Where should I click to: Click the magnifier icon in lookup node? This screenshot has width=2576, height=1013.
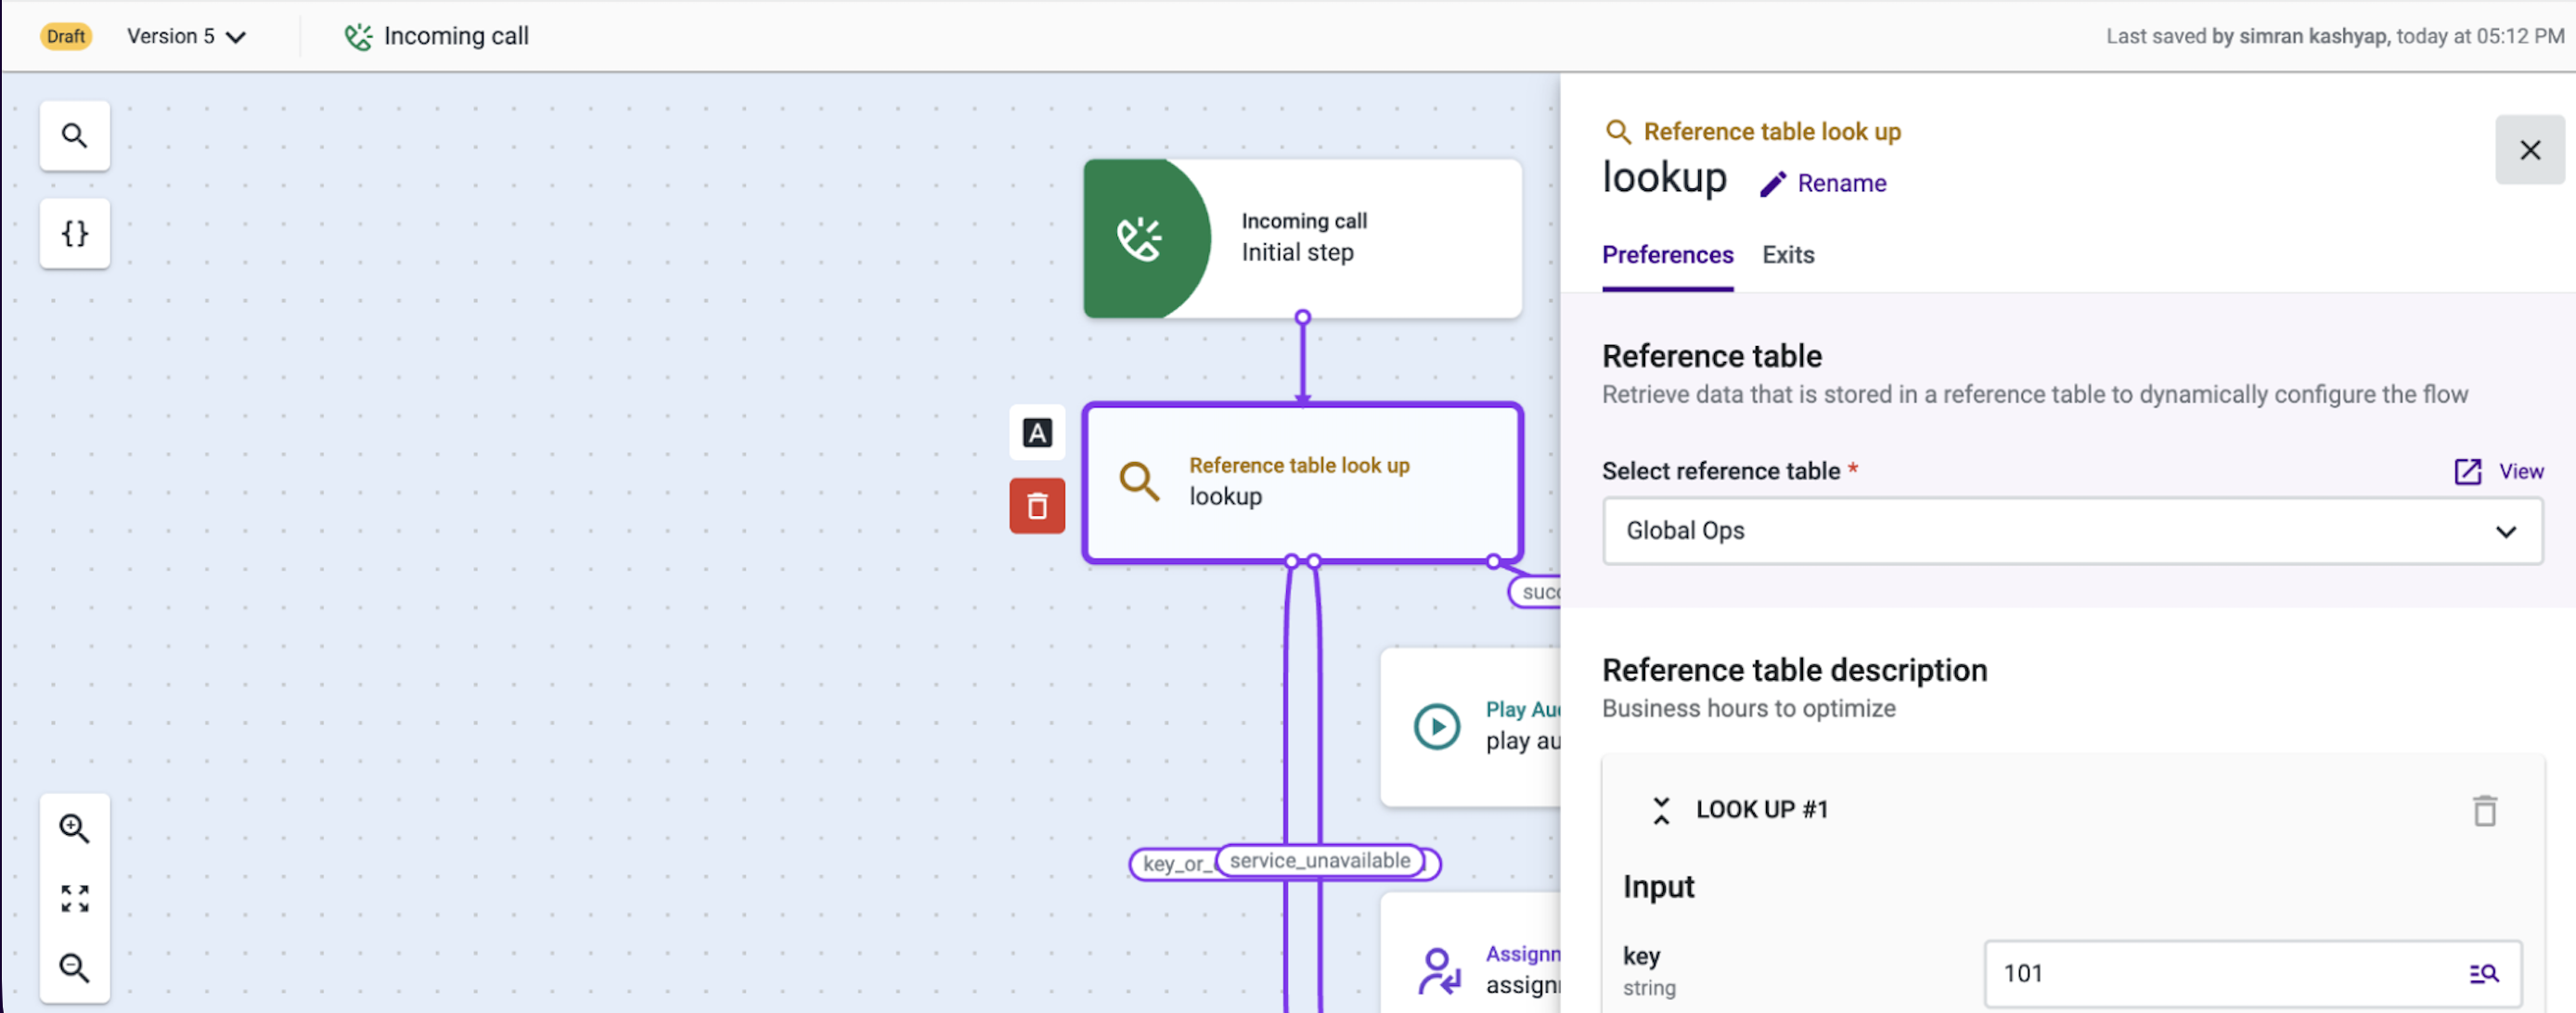coord(1139,481)
